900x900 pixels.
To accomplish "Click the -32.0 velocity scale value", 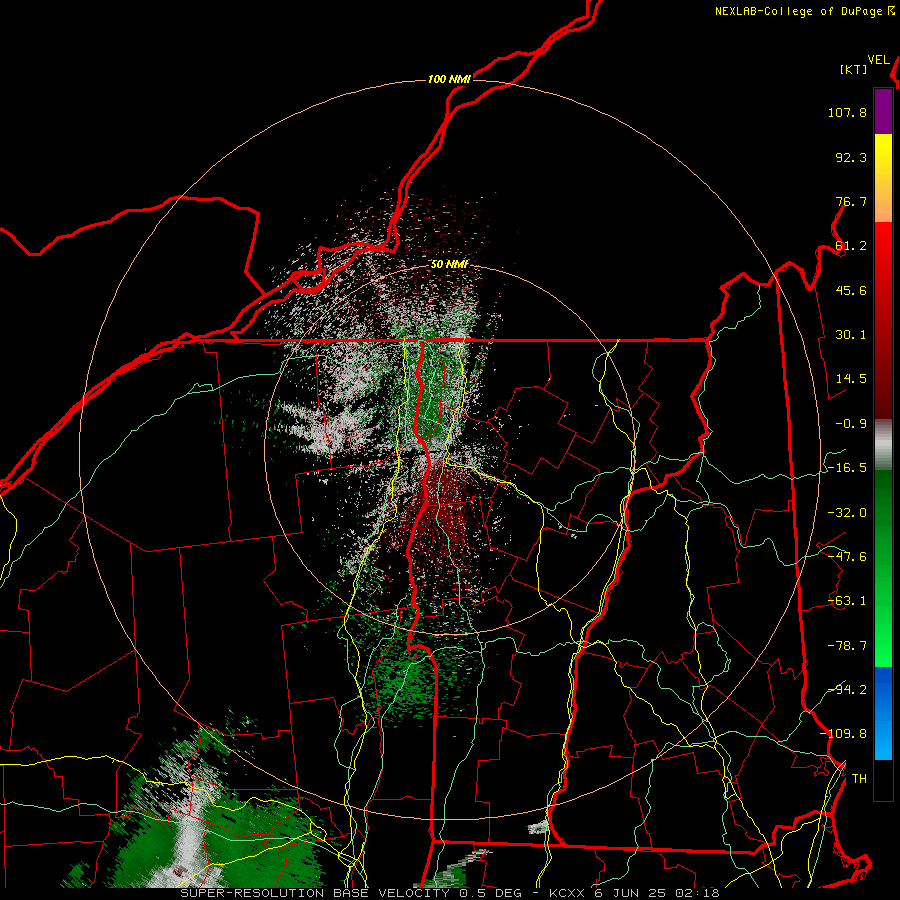I will pyautogui.click(x=847, y=513).
